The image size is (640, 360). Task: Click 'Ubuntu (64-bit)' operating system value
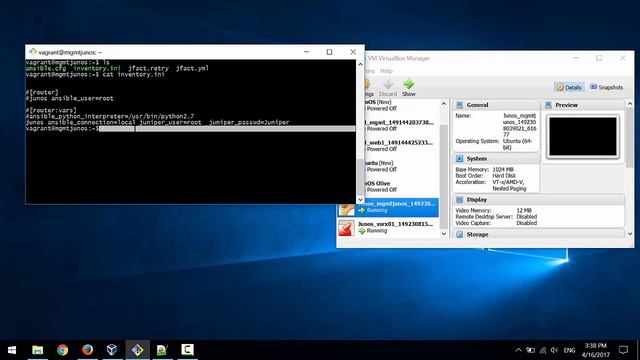click(517, 144)
